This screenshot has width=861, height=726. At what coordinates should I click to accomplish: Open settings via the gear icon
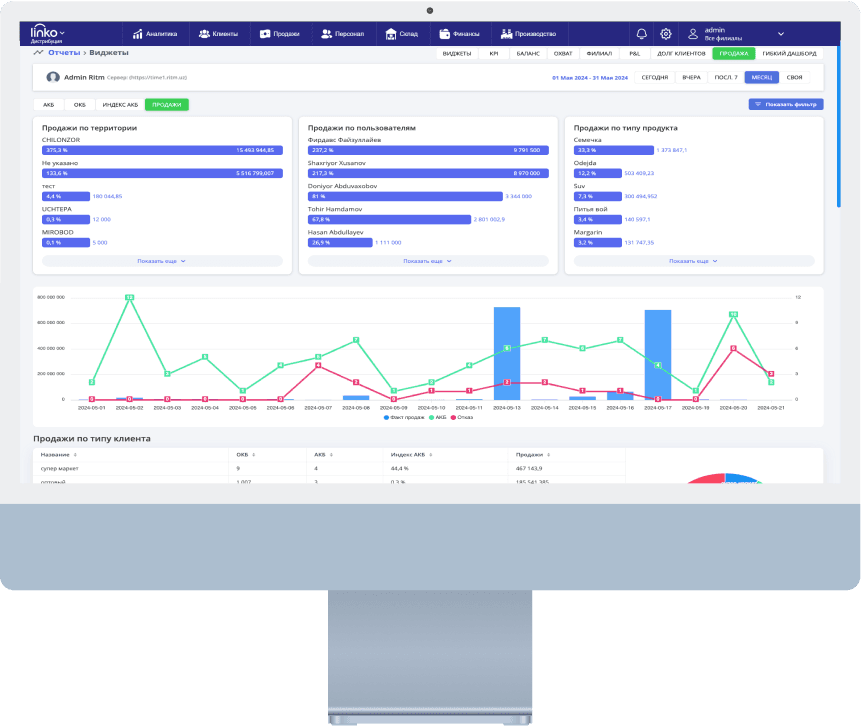[666, 33]
